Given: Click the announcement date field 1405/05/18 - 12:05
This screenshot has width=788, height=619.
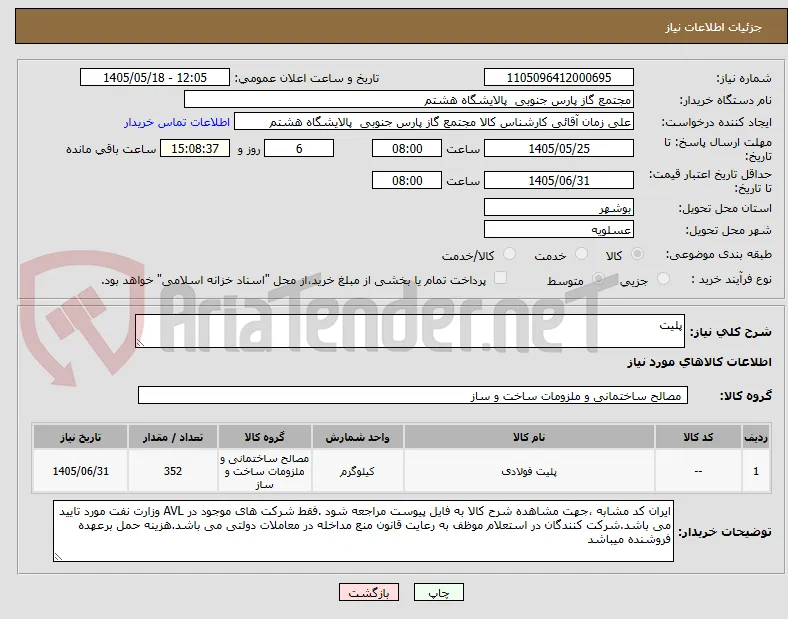Looking at the screenshot, I should tap(155, 77).
